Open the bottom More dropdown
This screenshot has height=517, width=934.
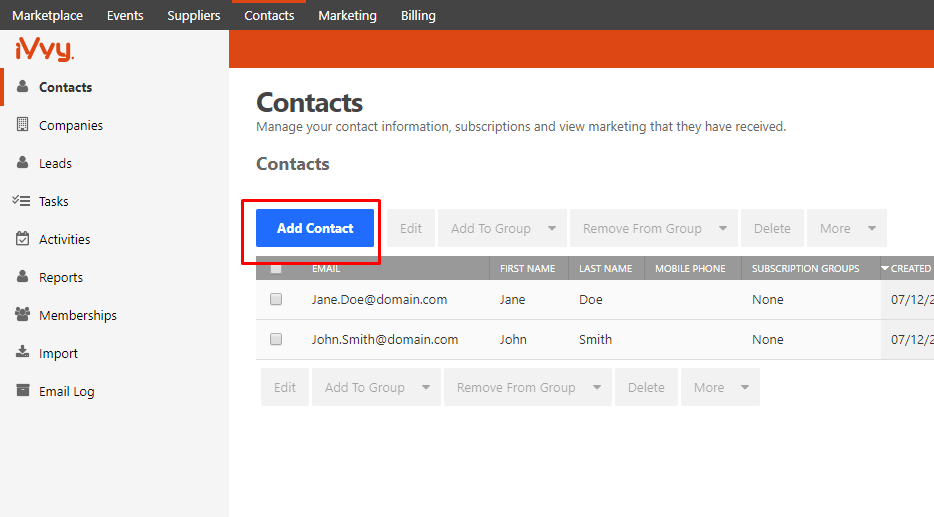click(720, 387)
